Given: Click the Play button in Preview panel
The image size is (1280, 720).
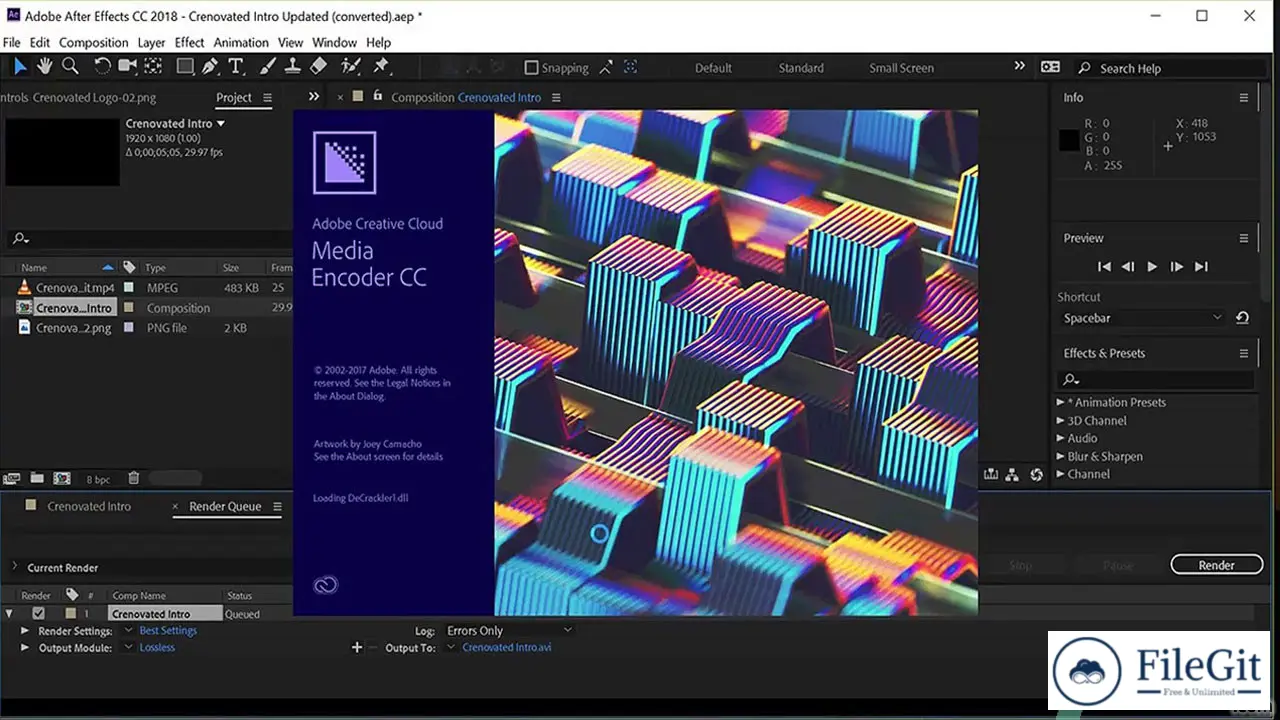Looking at the screenshot, I should (1152, 267).
